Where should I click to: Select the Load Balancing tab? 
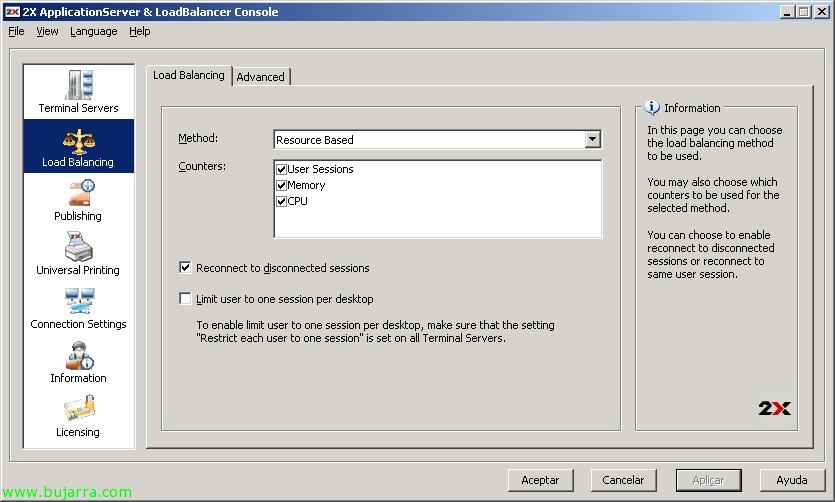click(x=189, y=75)
